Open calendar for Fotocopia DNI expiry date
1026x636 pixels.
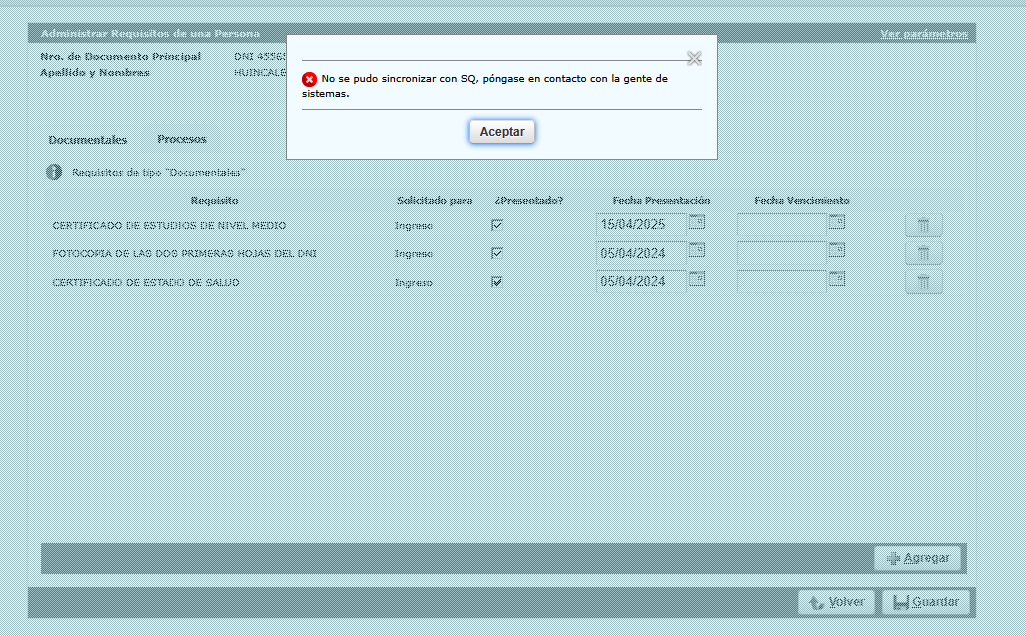[x=836, y=250]
